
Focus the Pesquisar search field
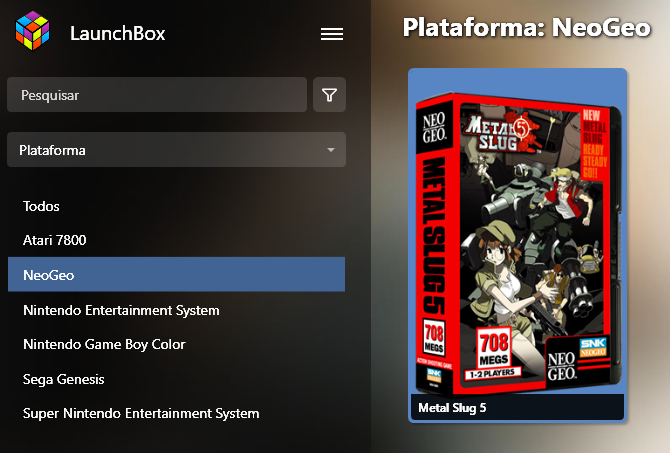coord(157,95)
